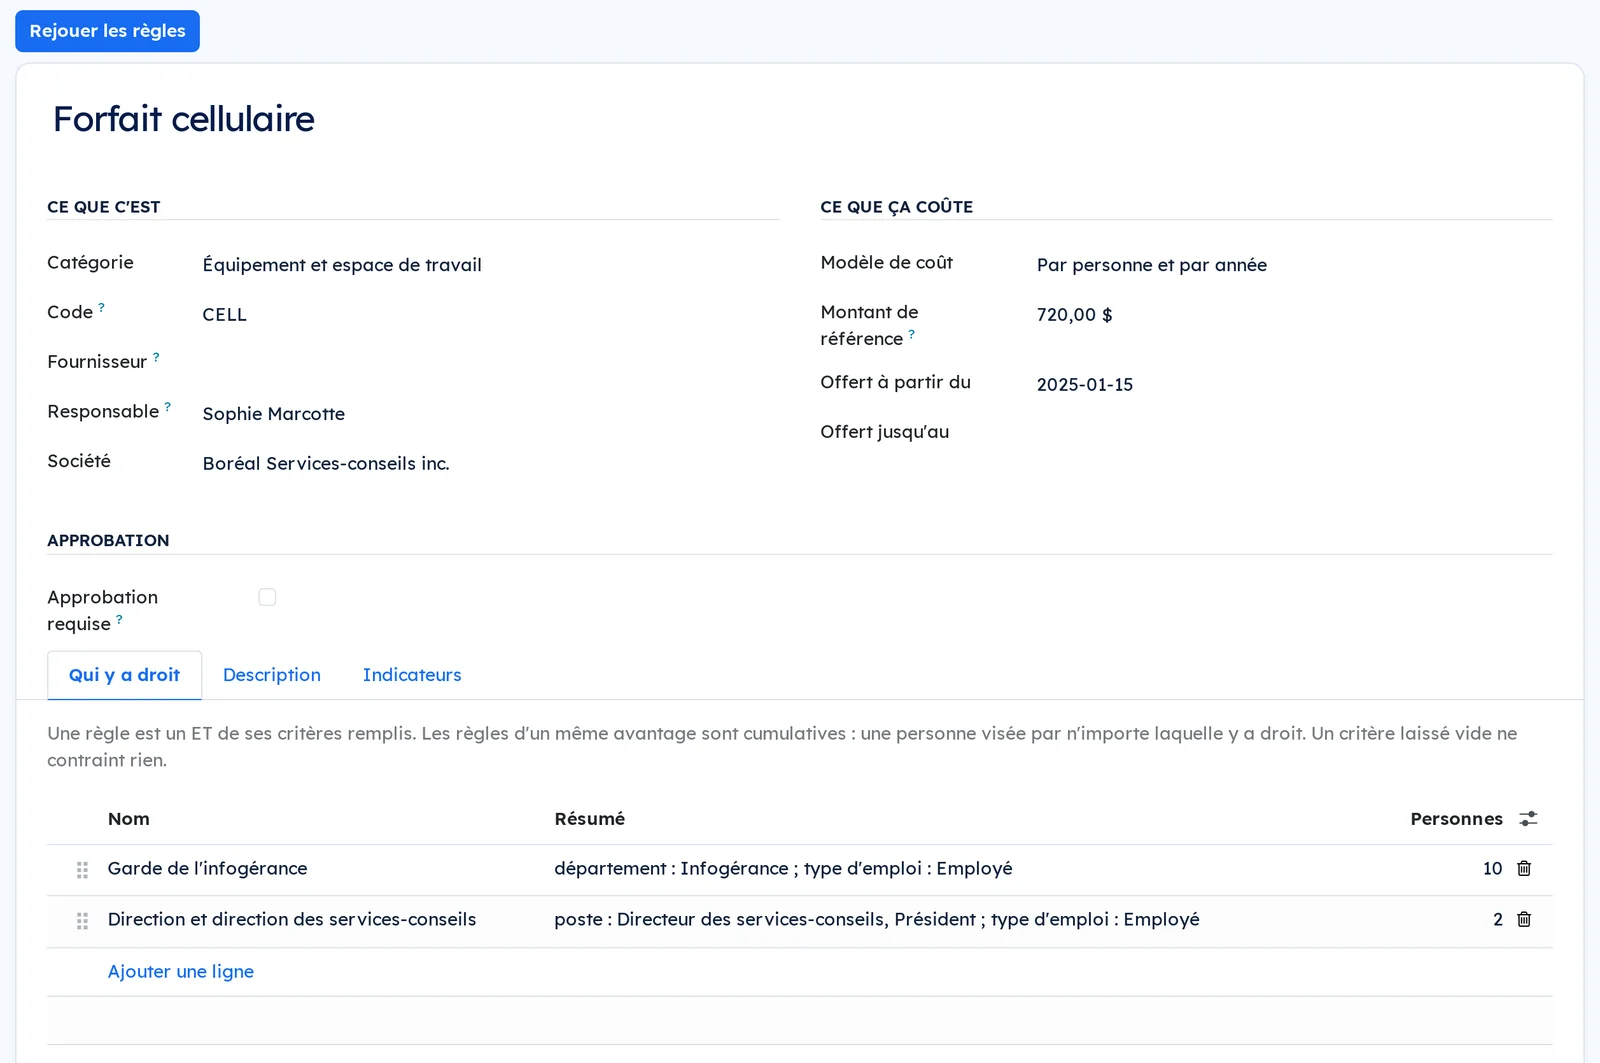Switch to the Indicateurs tab

tap(412, 675)
